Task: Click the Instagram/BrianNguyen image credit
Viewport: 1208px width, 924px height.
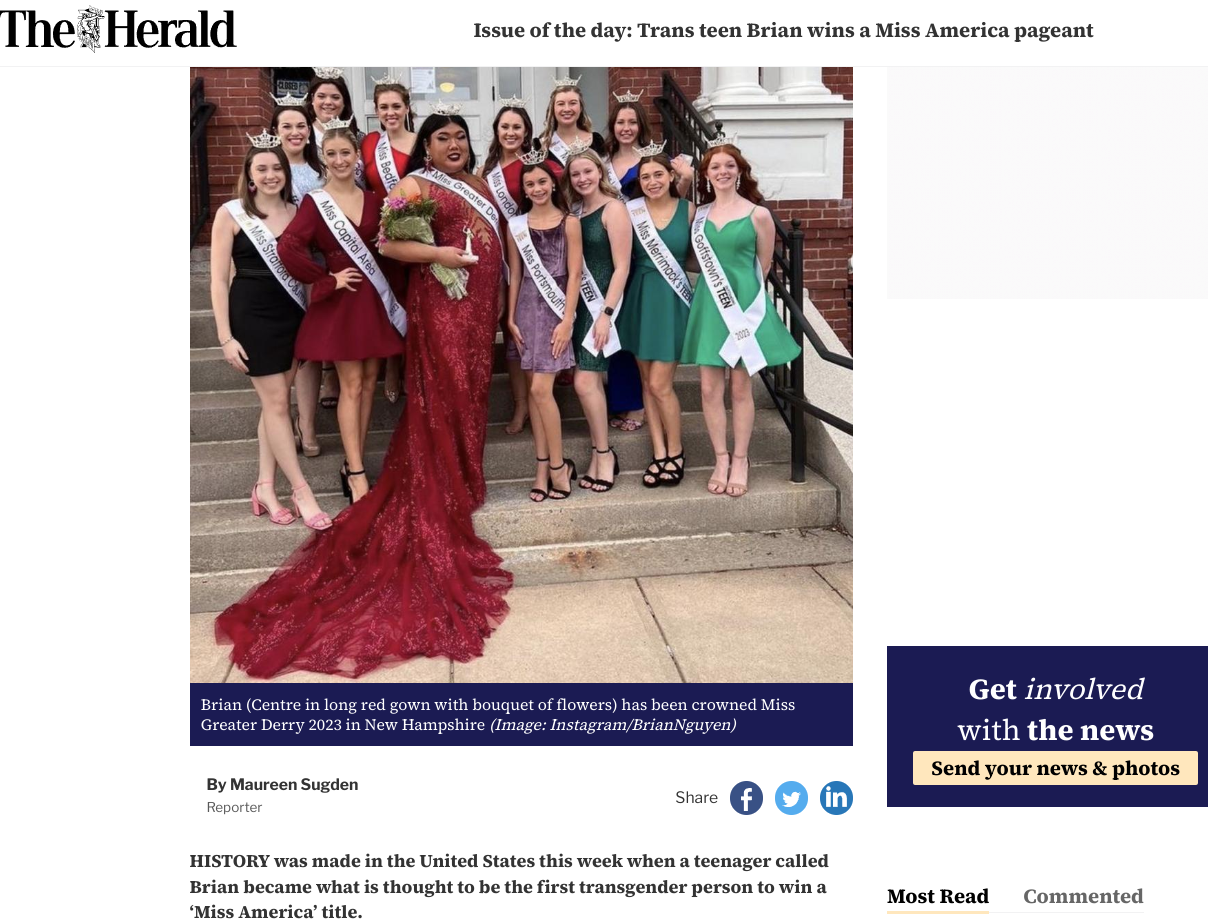Action: click(613, 725)
